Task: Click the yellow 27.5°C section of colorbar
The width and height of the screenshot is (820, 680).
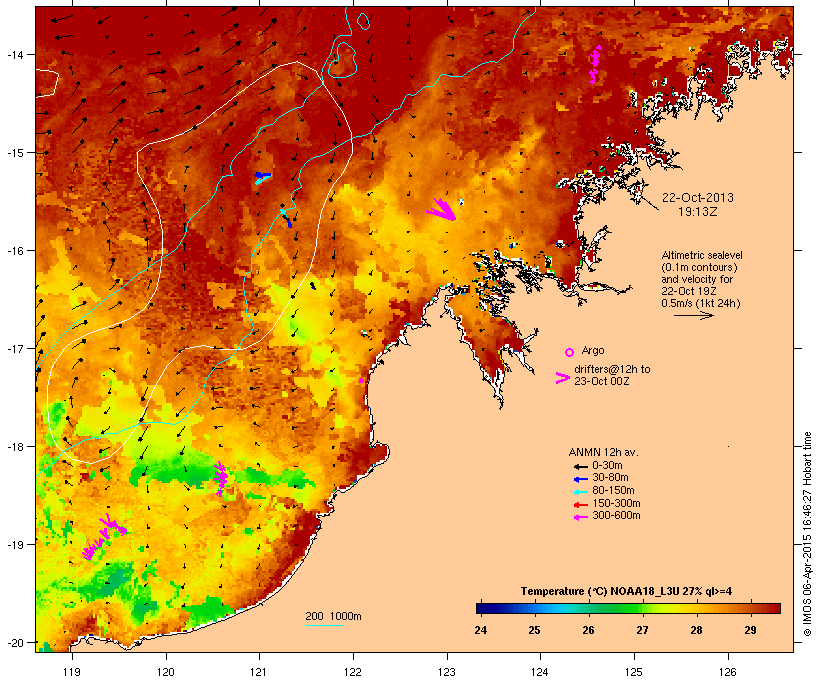Action: pyautogui.click(x=669, y=608)
